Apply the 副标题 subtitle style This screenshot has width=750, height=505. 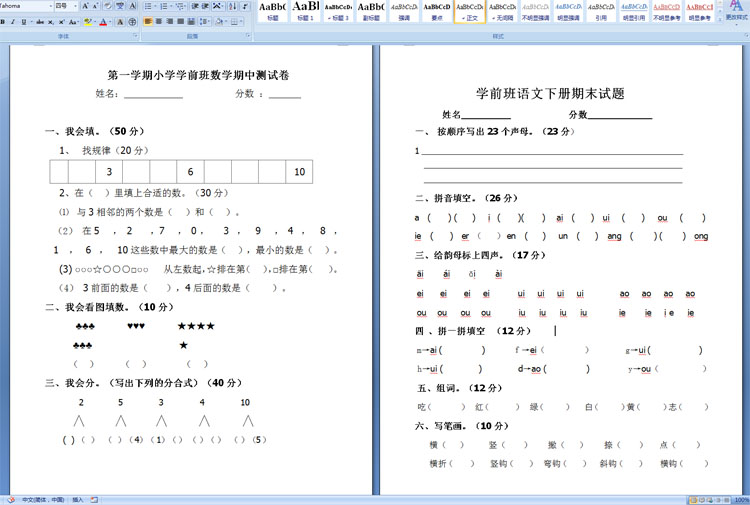(x=371, y=11)
